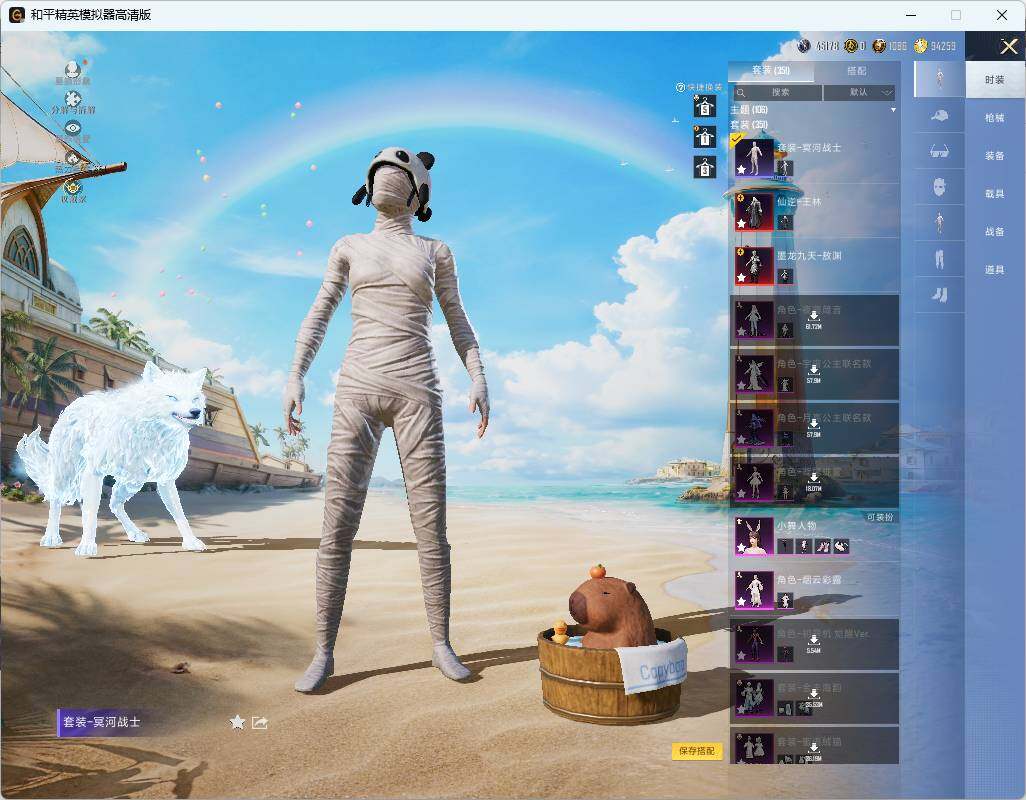The height and width of the screenshot is (800, 1026).
Task: Open the 时装 category tab
Action: 995,80
